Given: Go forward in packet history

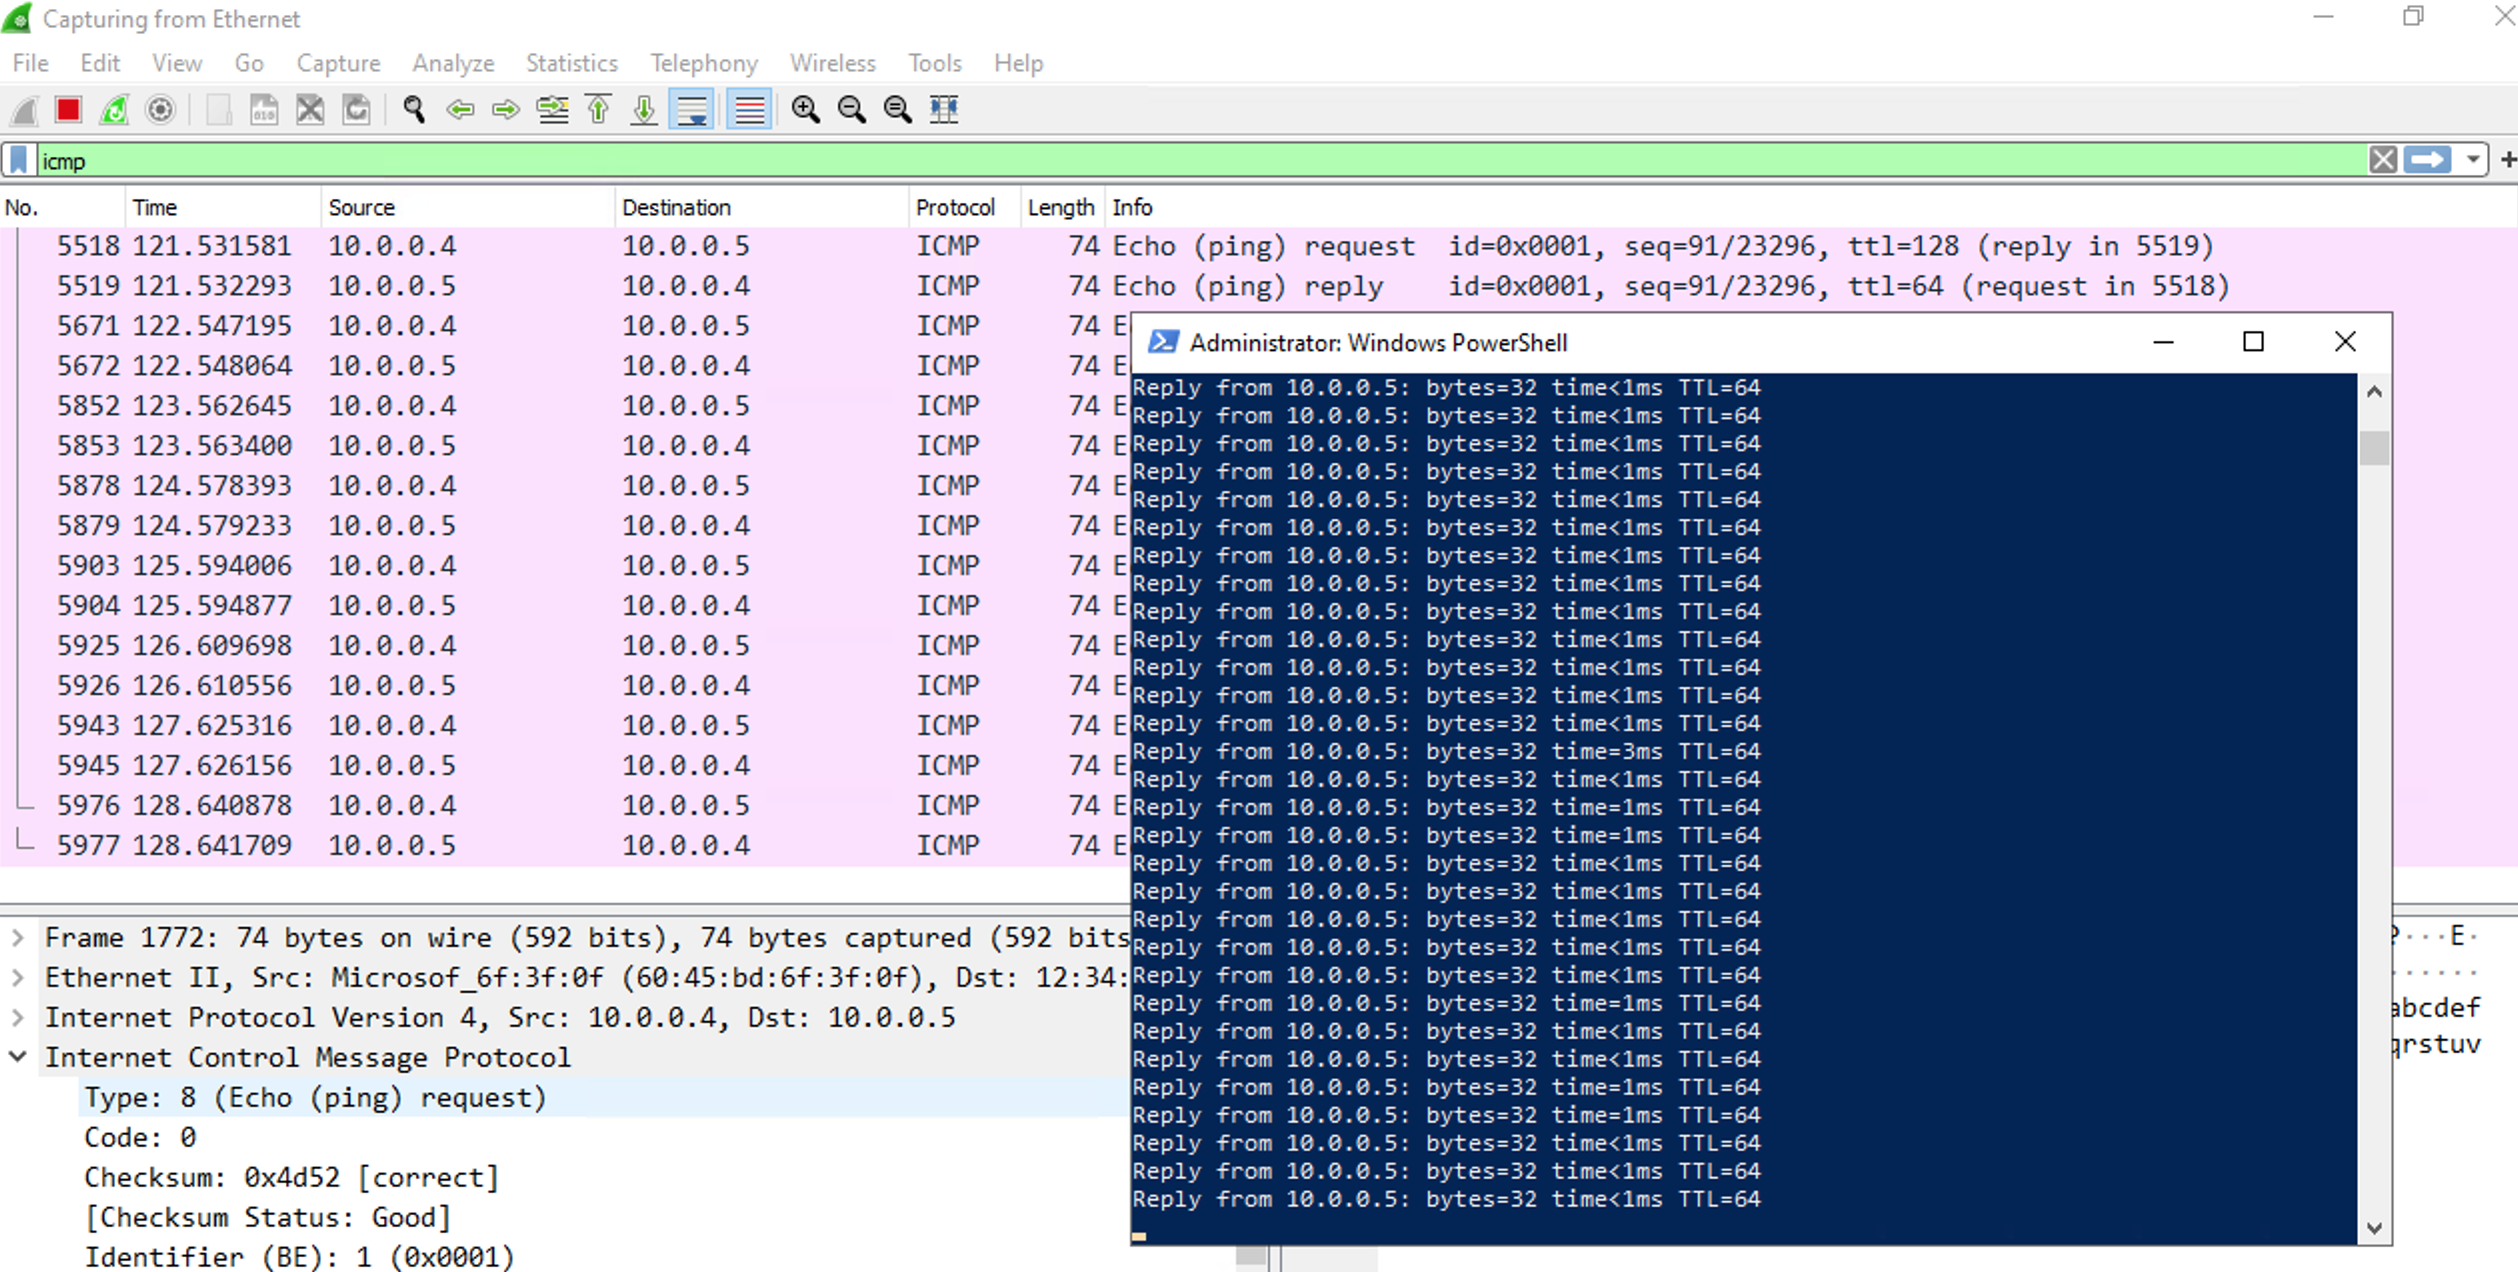Looking at the screenshot, I should pos(506,110).
